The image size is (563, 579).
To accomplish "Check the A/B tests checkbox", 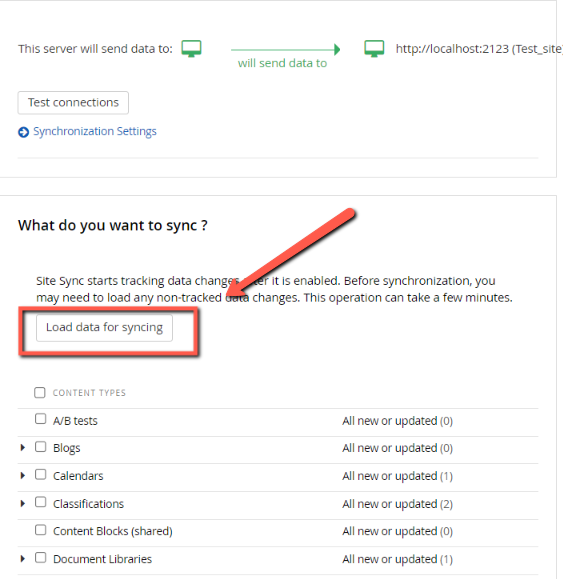I will pyautogui.click(x=41, y=419).
